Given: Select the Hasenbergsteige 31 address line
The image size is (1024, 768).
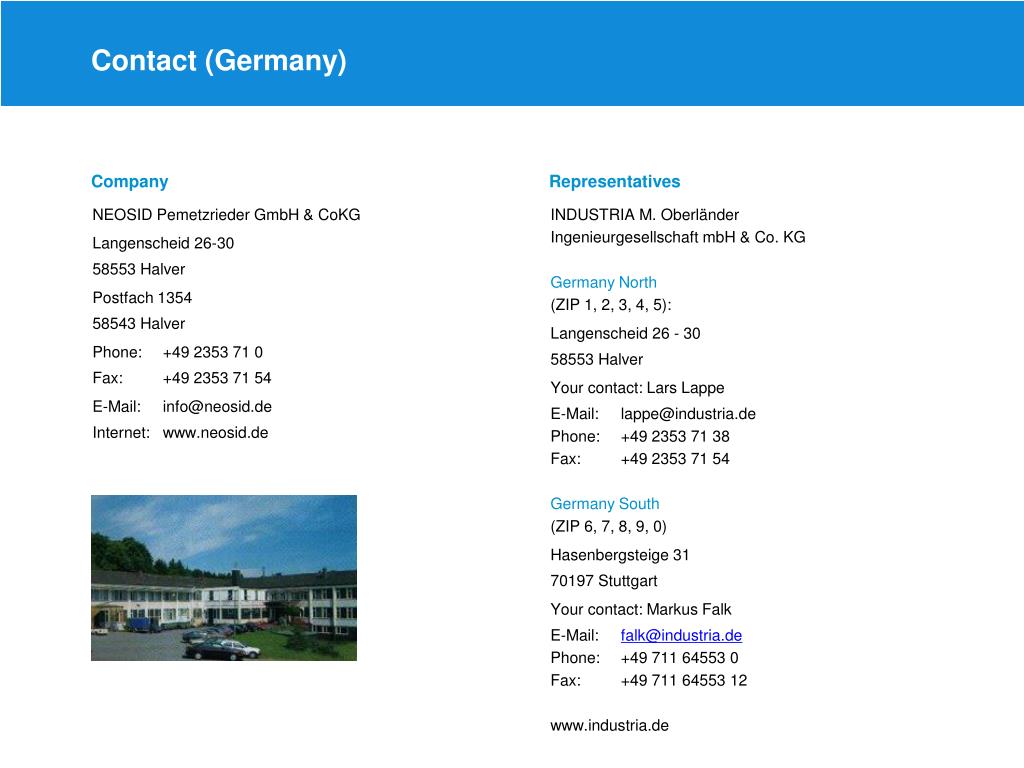Looking at the screenshot, I should (x=620, y=555).
